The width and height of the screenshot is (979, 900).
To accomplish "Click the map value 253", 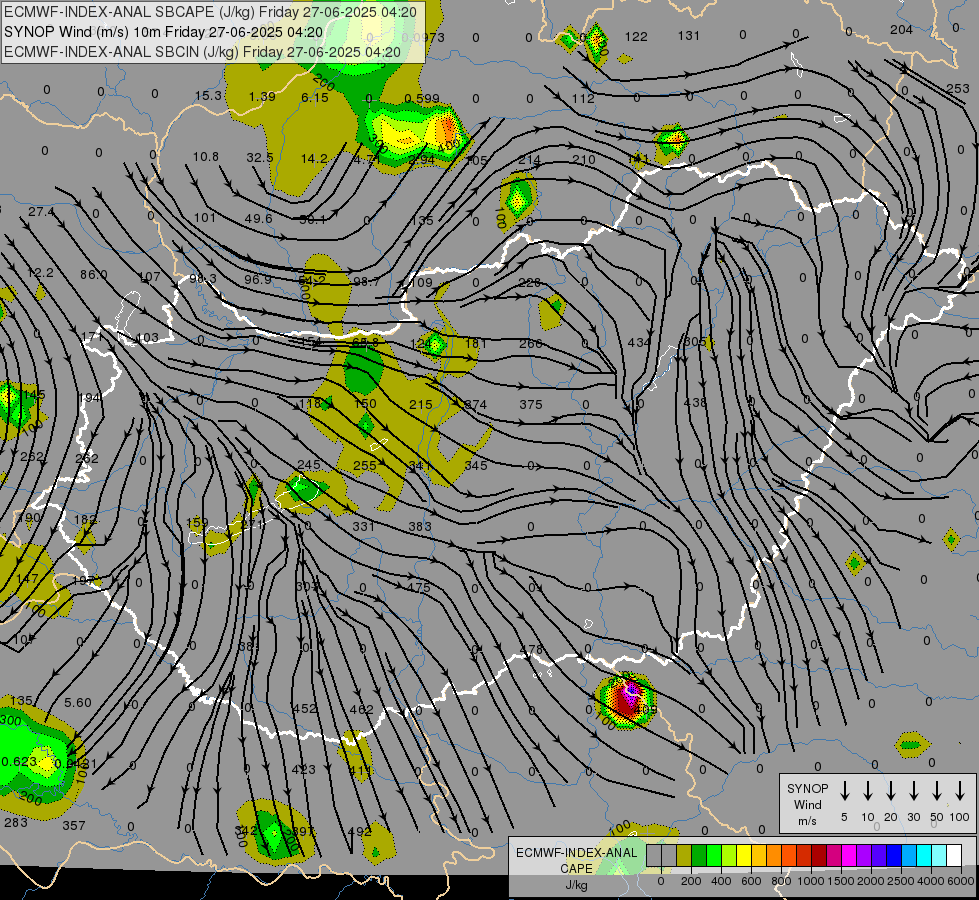I will (x=958, y=88).
